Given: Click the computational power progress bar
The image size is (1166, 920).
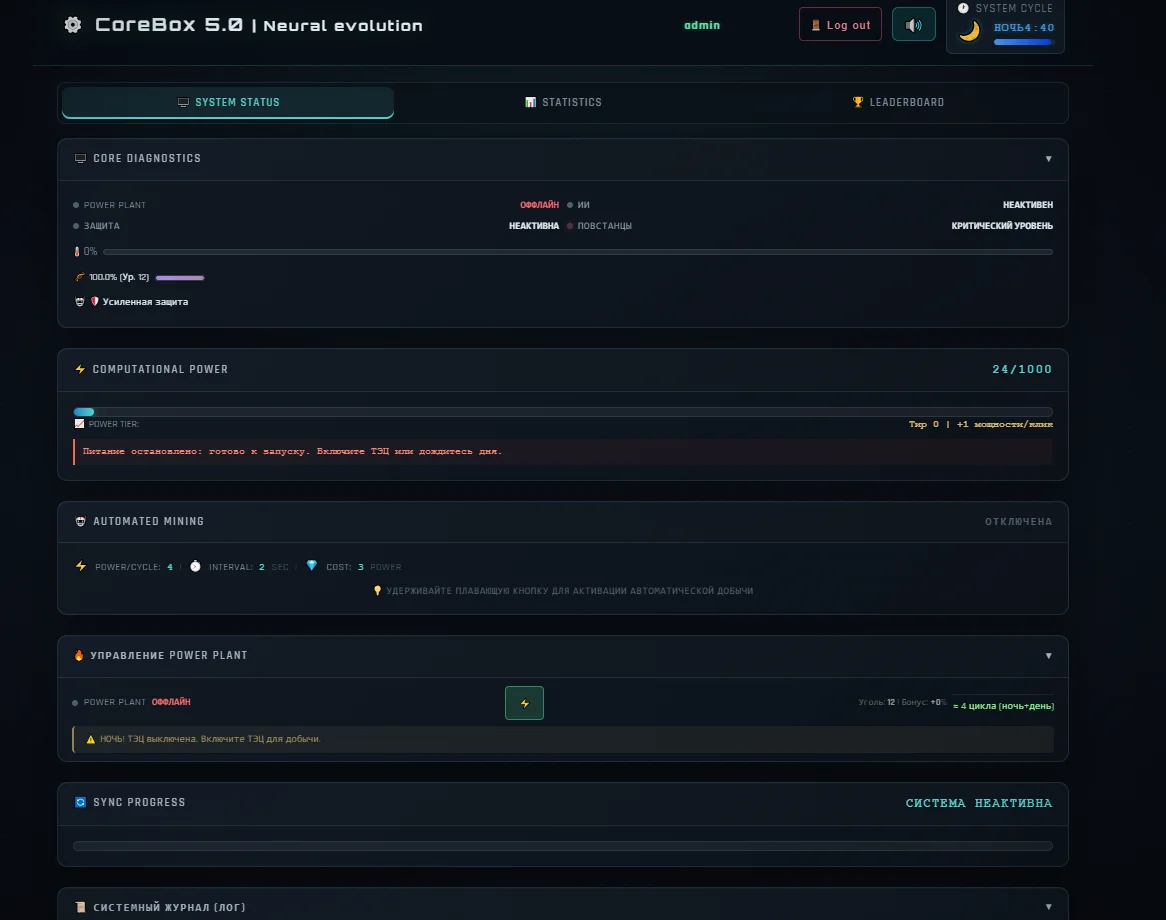Looking at the screenshot, I should tap(563, 411).
